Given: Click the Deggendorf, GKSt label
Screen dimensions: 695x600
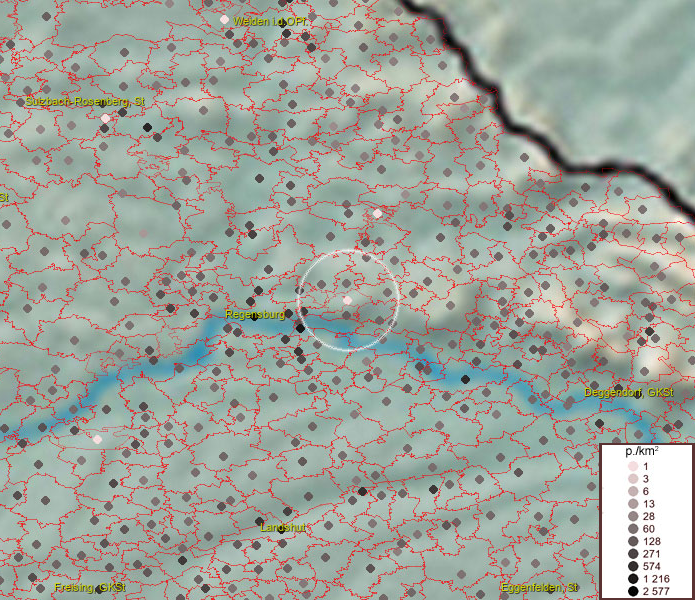Looking at the screenshot, I should point(629,393).
